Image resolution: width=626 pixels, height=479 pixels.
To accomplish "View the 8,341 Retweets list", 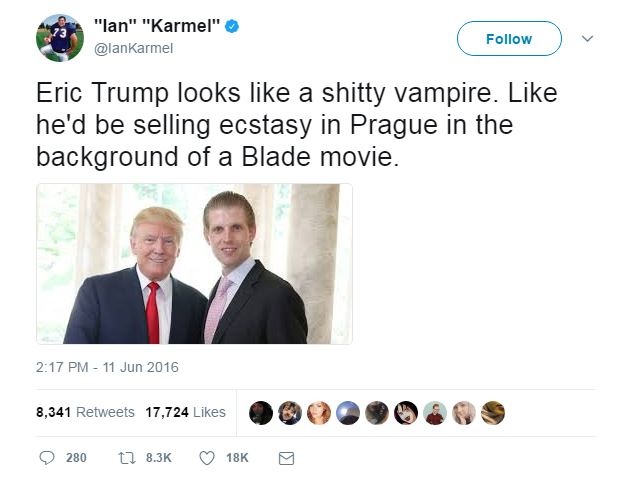I will tap(85, 412).
